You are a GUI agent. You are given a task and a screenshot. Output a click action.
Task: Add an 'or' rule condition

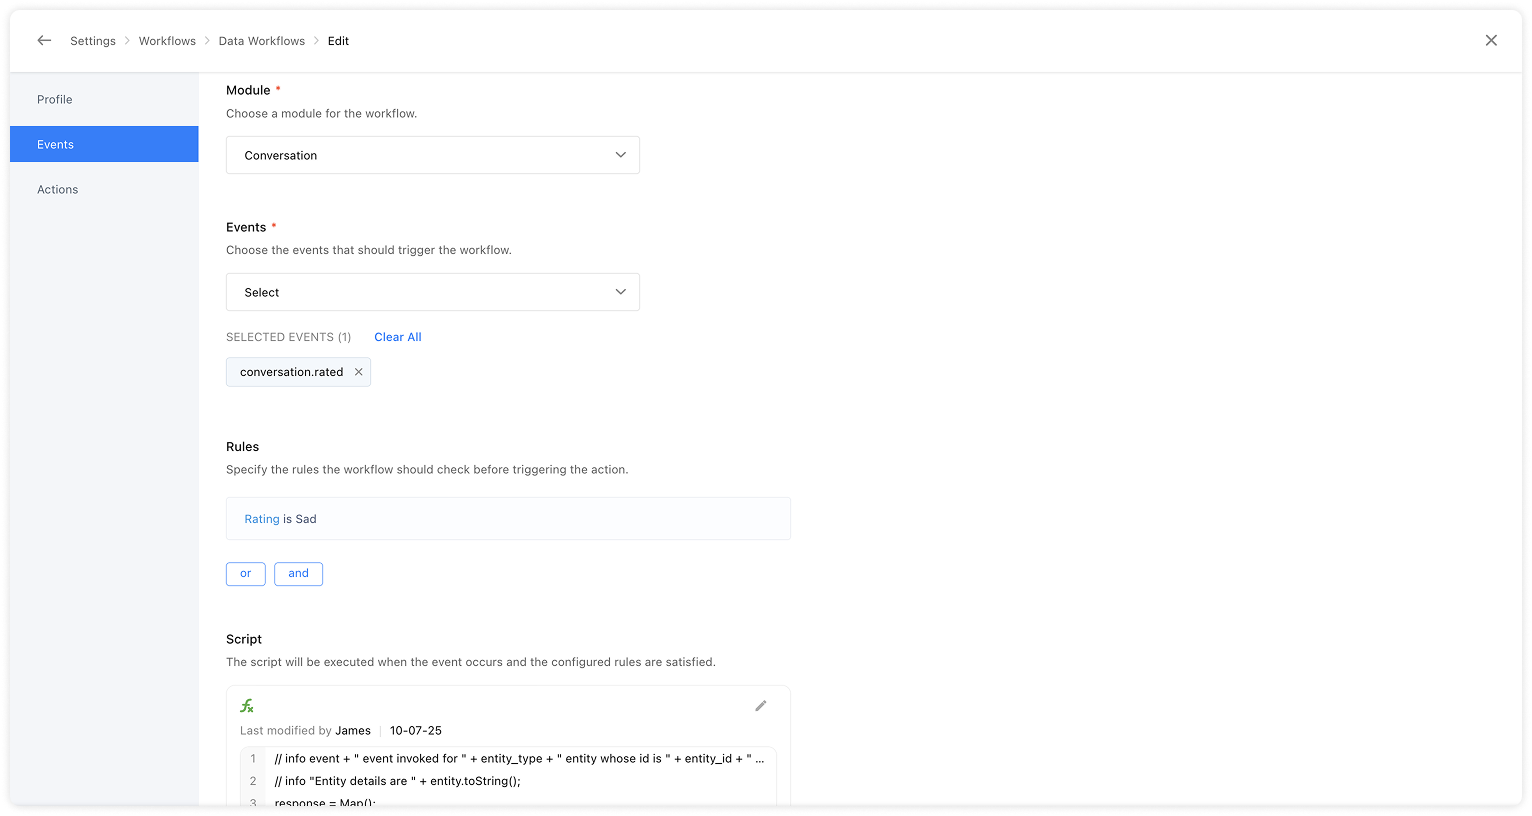[x=245, y=573]
